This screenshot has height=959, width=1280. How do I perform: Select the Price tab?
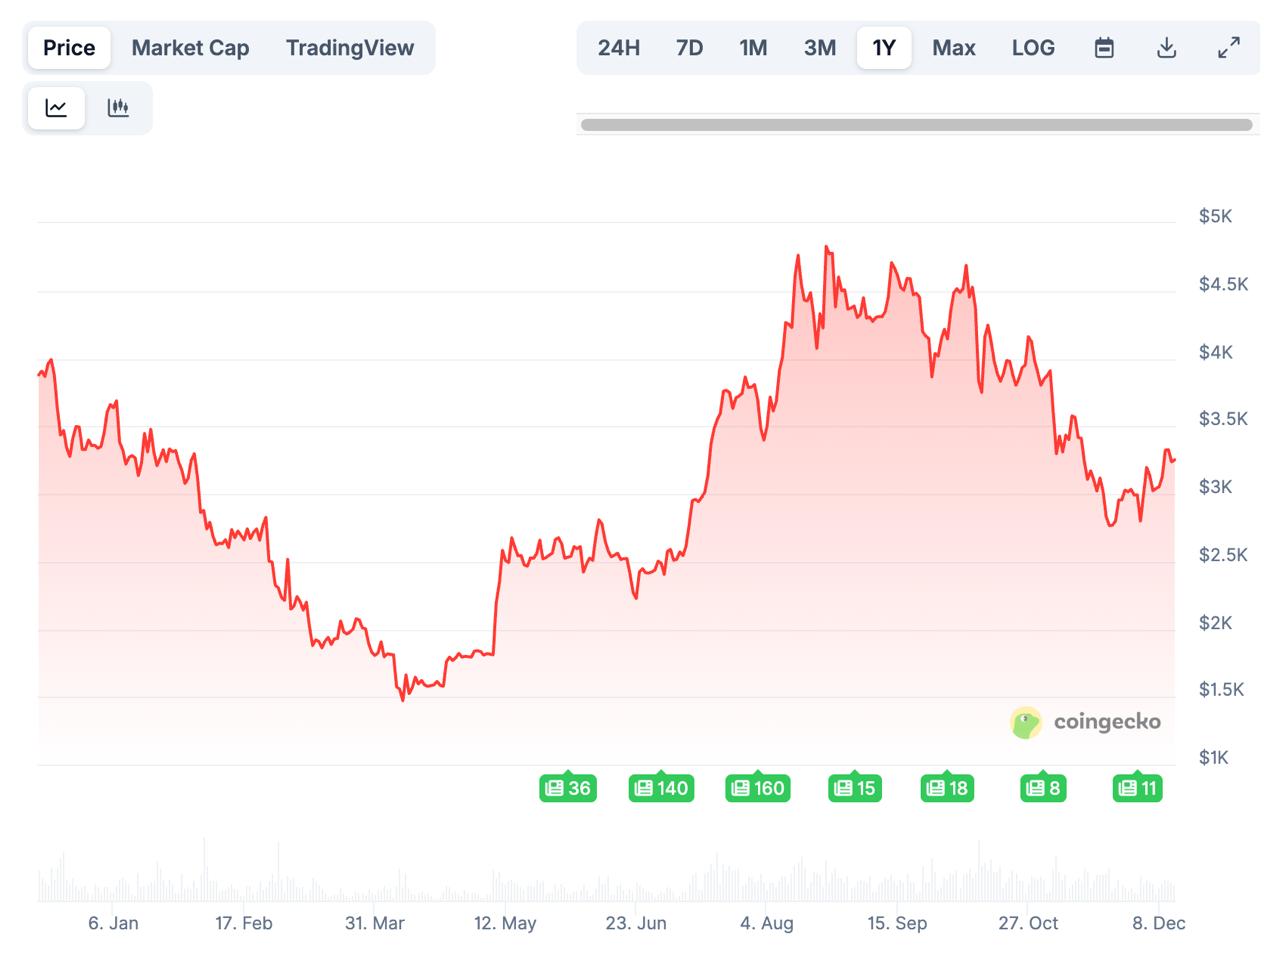[x=68, y=47]
